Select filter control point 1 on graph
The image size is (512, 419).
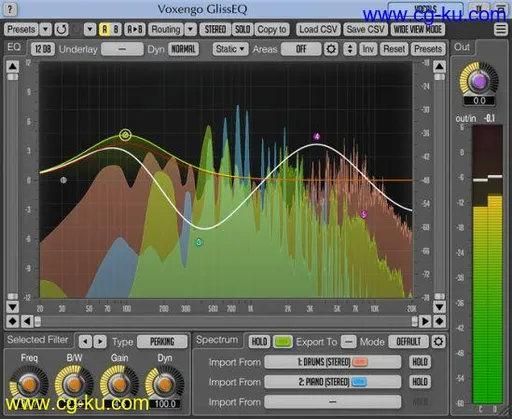[63, 180]
